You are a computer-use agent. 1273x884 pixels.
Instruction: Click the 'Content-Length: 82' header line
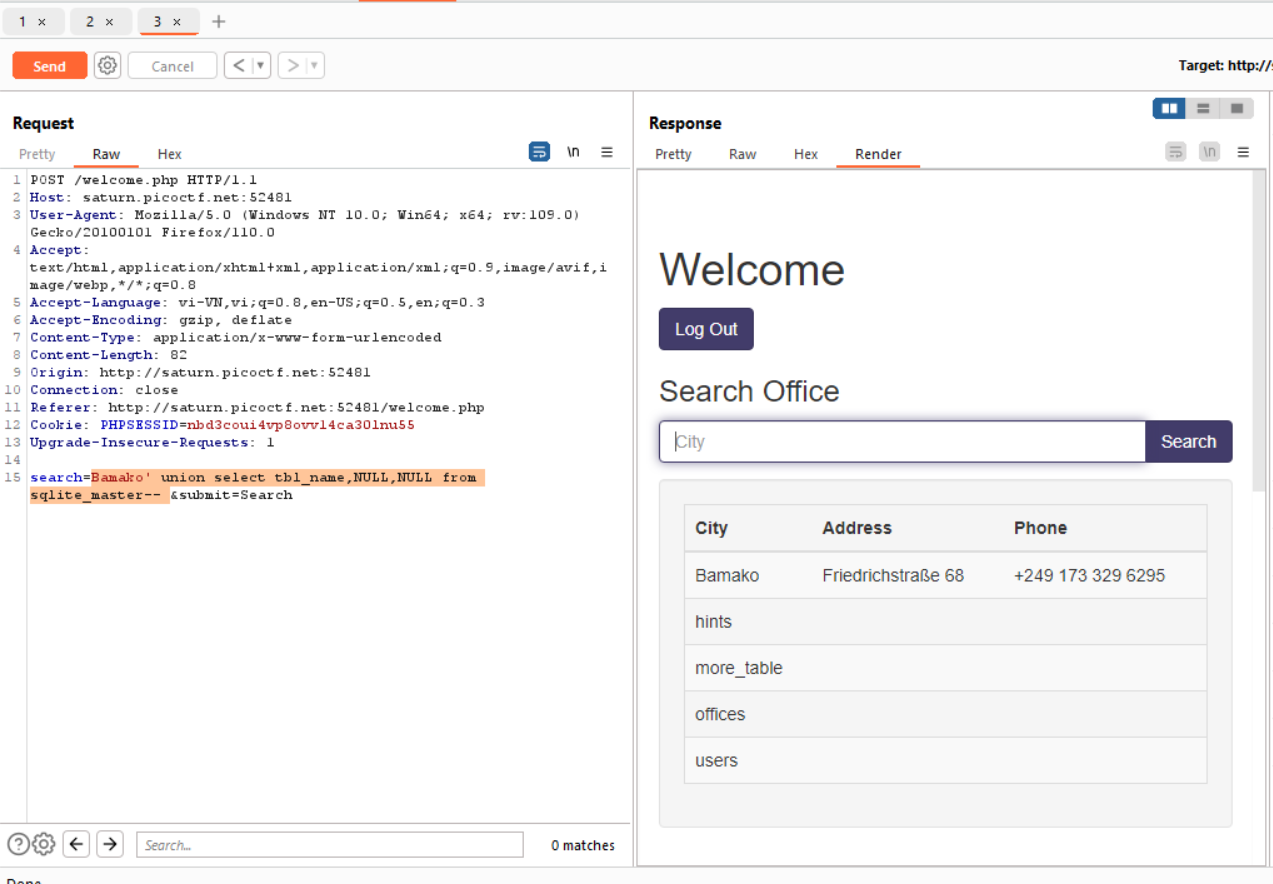pyautogui.click(x=108, y=355)
